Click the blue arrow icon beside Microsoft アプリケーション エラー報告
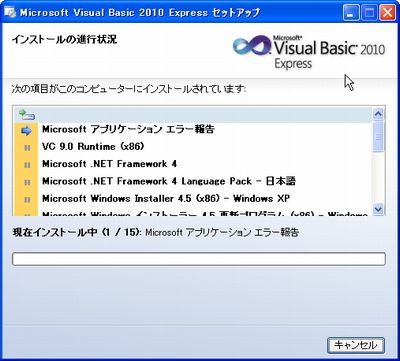Viewport: 400px width, 361px height. pos(26,131)
